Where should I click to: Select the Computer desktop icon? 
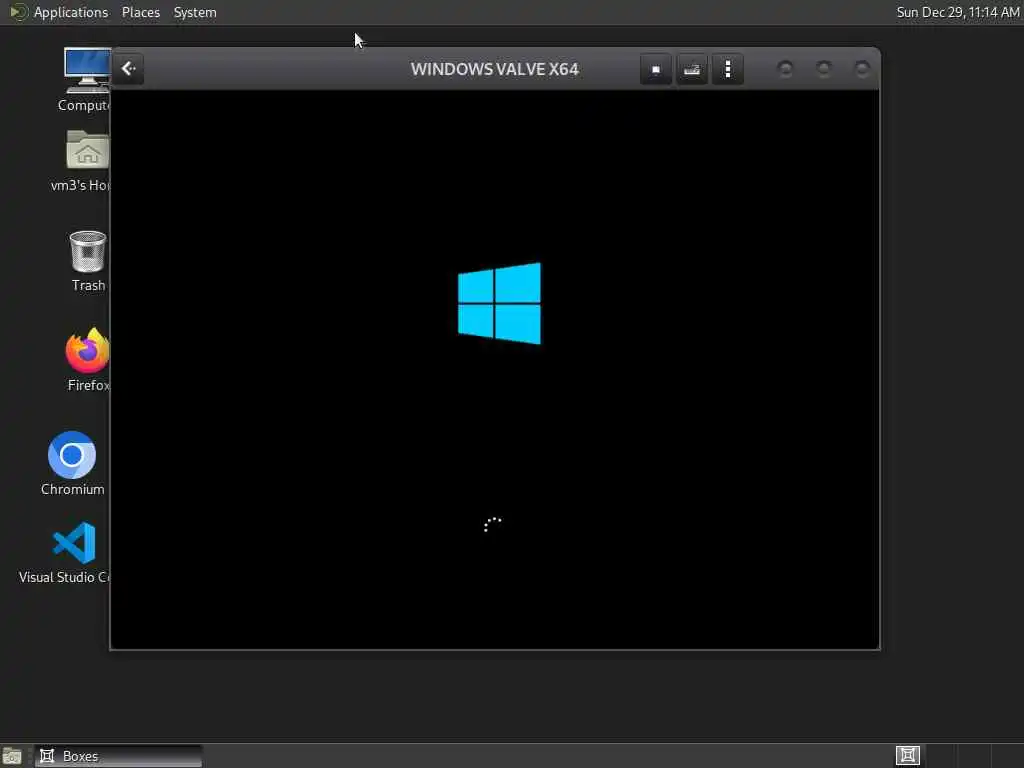[x=86, y=79]
